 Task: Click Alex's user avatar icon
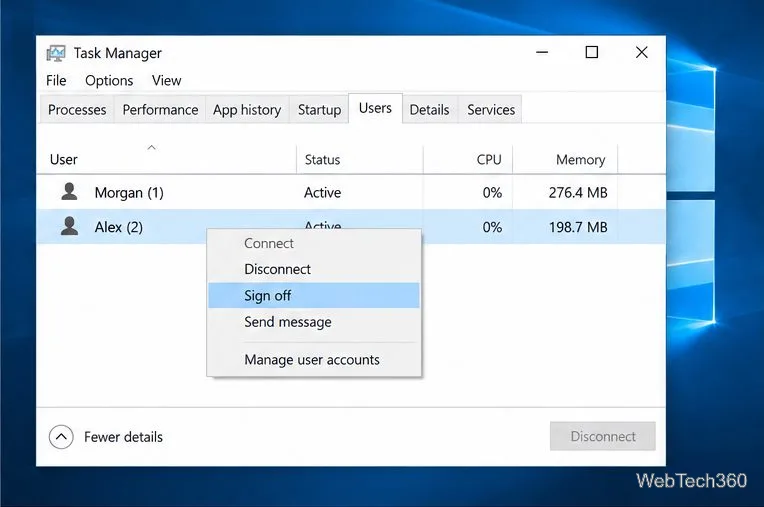click(x=69, y=226)
